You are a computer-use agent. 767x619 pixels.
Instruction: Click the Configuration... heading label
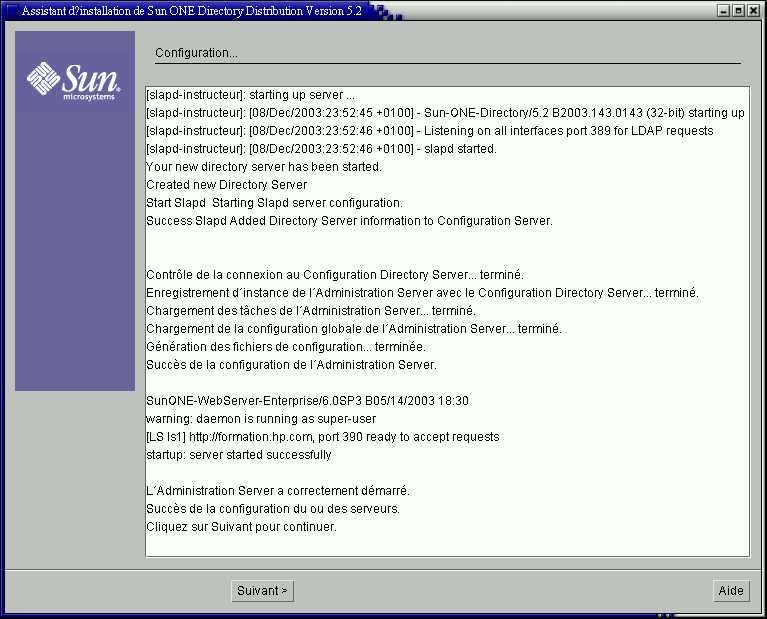click(196, 52)
